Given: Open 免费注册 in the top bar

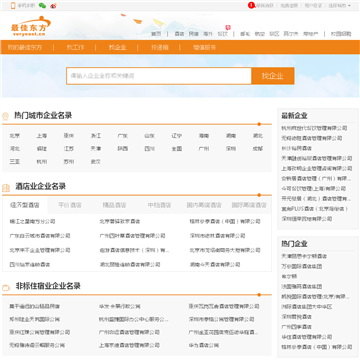Looking at the screenshot, I should tap(289, 5).
